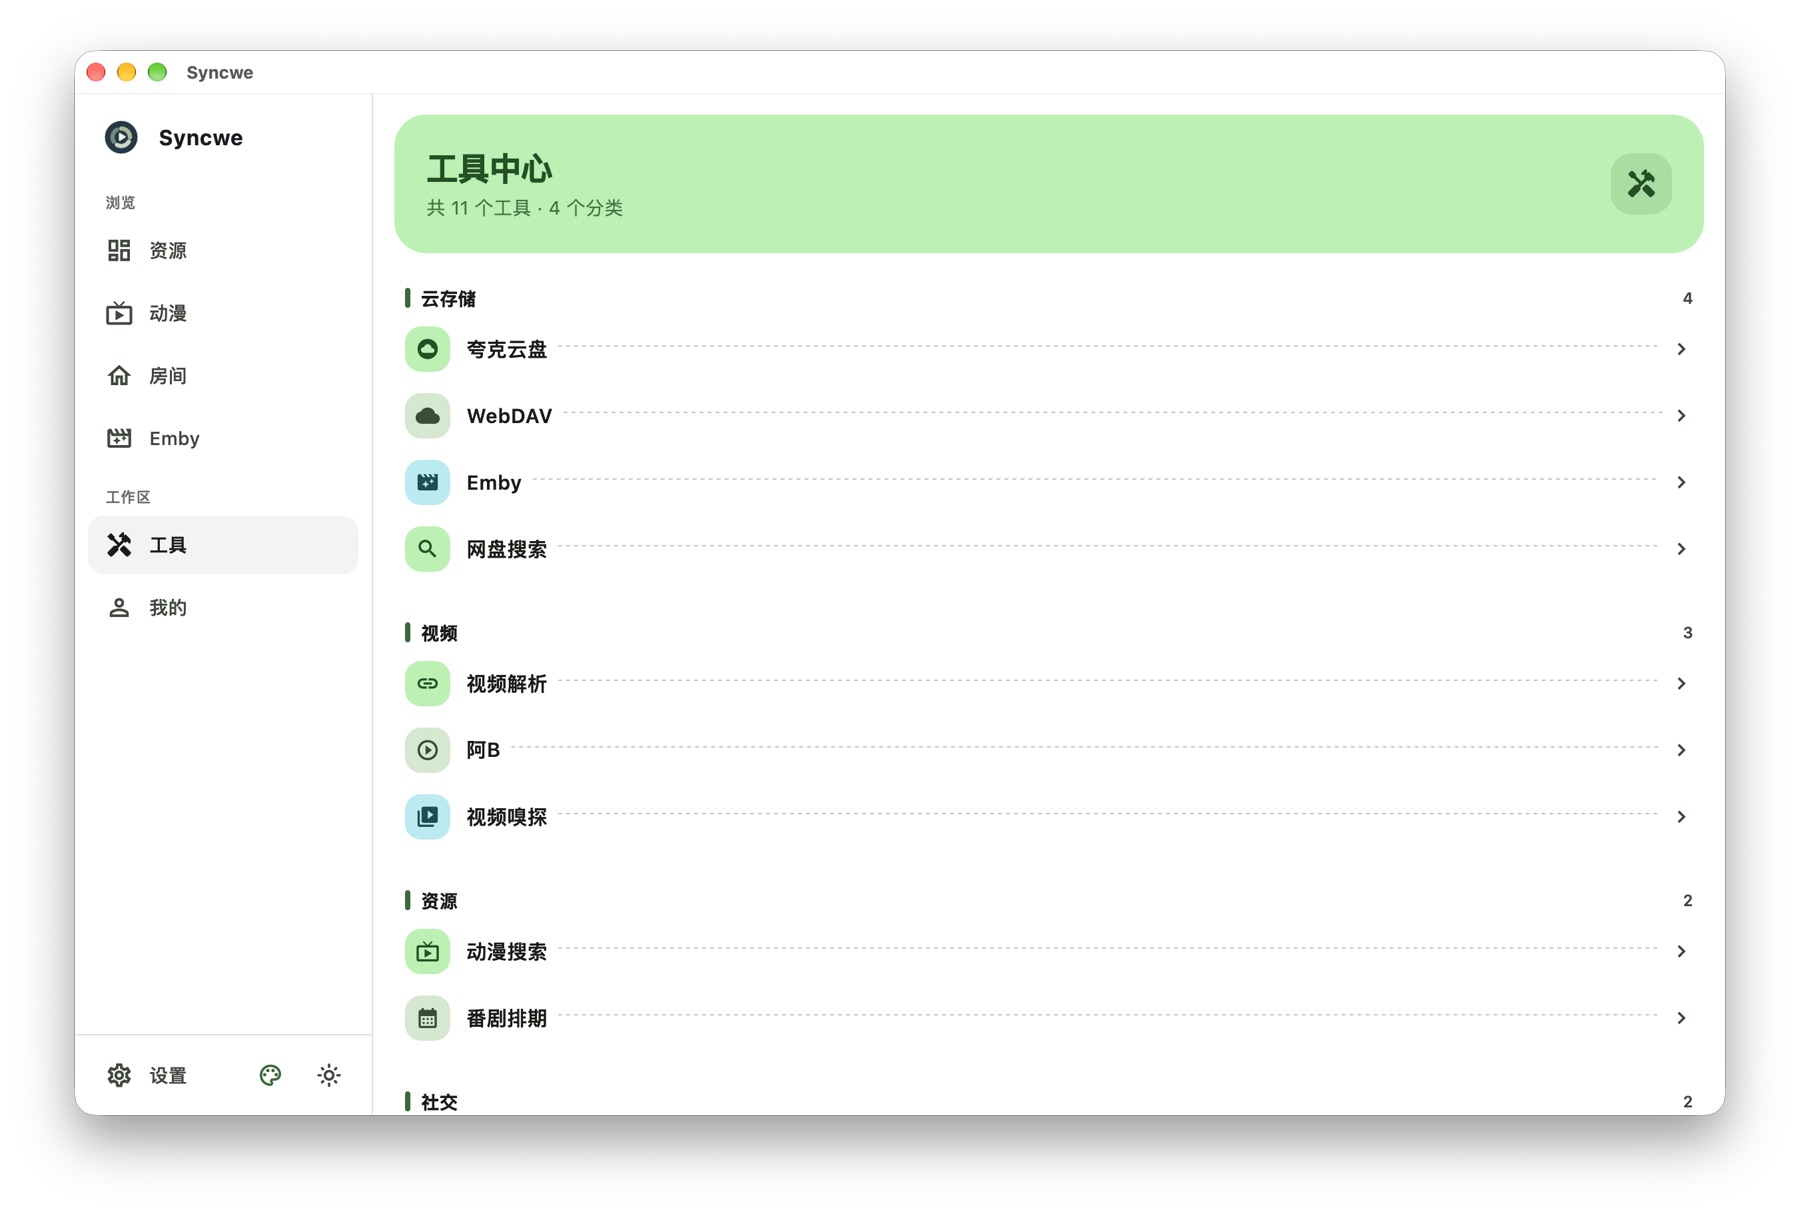1800x1214 pixels.
Task: Click the Syncwe logo icon in sidebar
Action: [121, 137]
